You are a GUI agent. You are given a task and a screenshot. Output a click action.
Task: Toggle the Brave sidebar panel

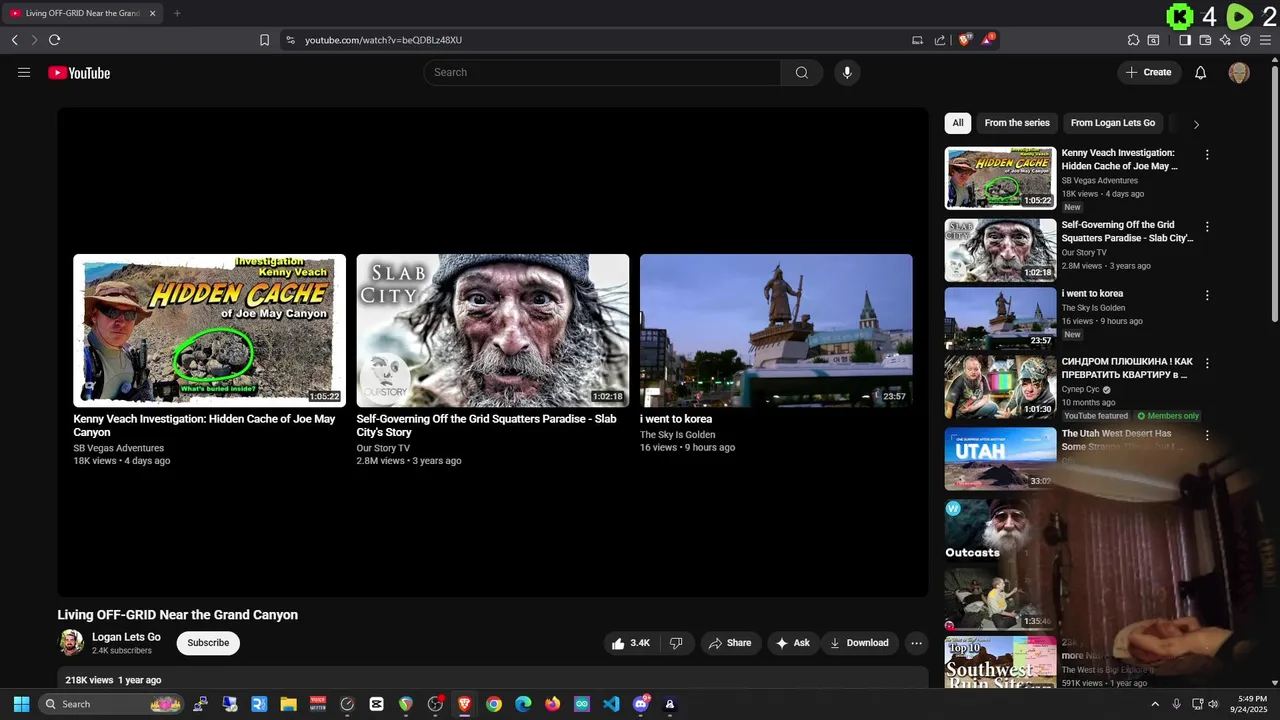point(1185,40)
